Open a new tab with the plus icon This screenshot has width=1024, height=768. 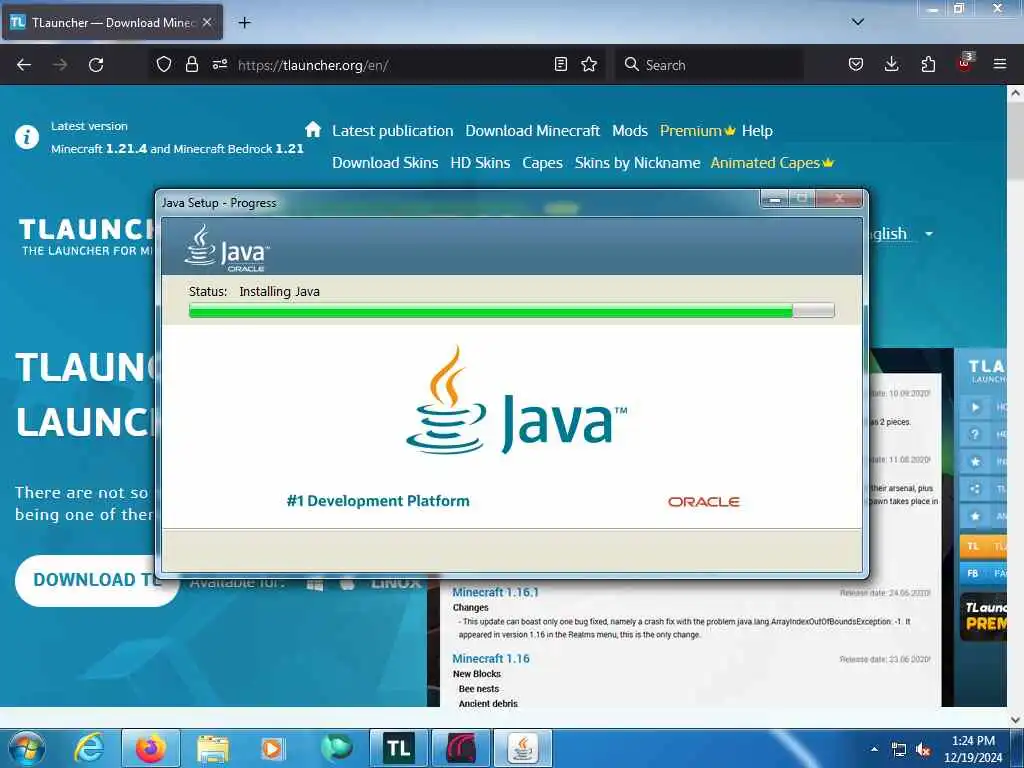tap(244, 23)
